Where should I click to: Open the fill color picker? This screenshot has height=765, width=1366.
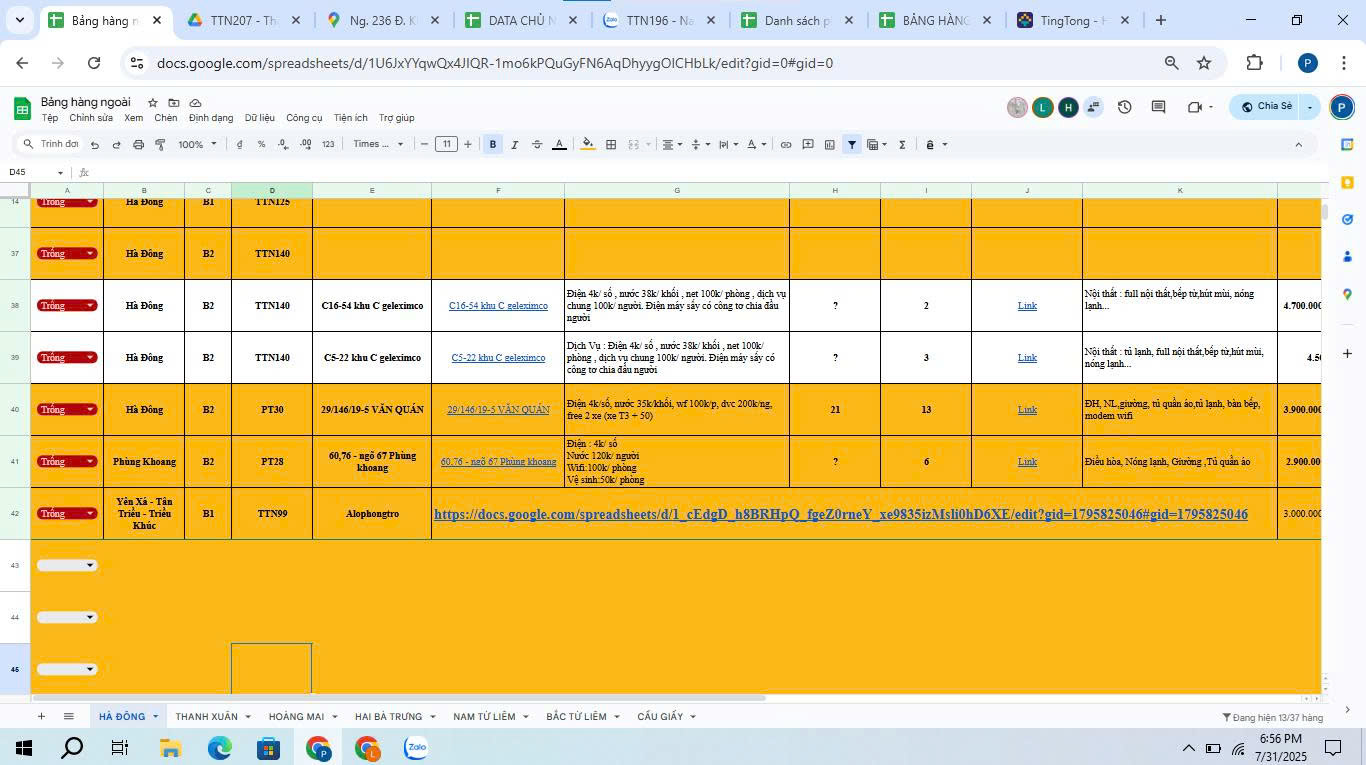tap(587, 145)
